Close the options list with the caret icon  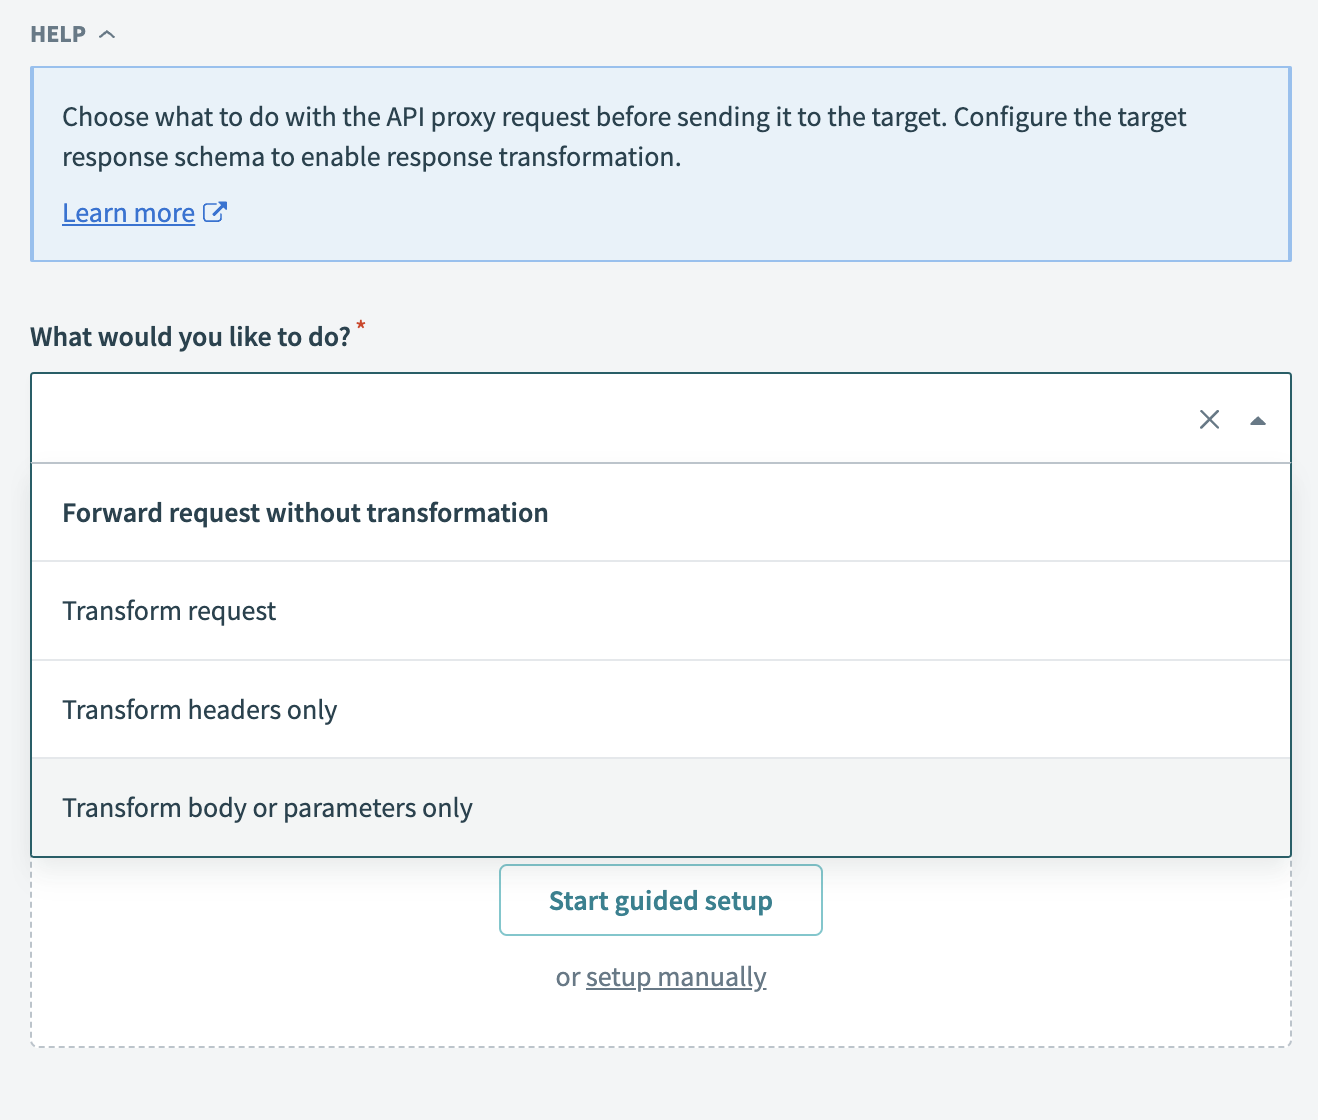click(x=1258, y=420)
